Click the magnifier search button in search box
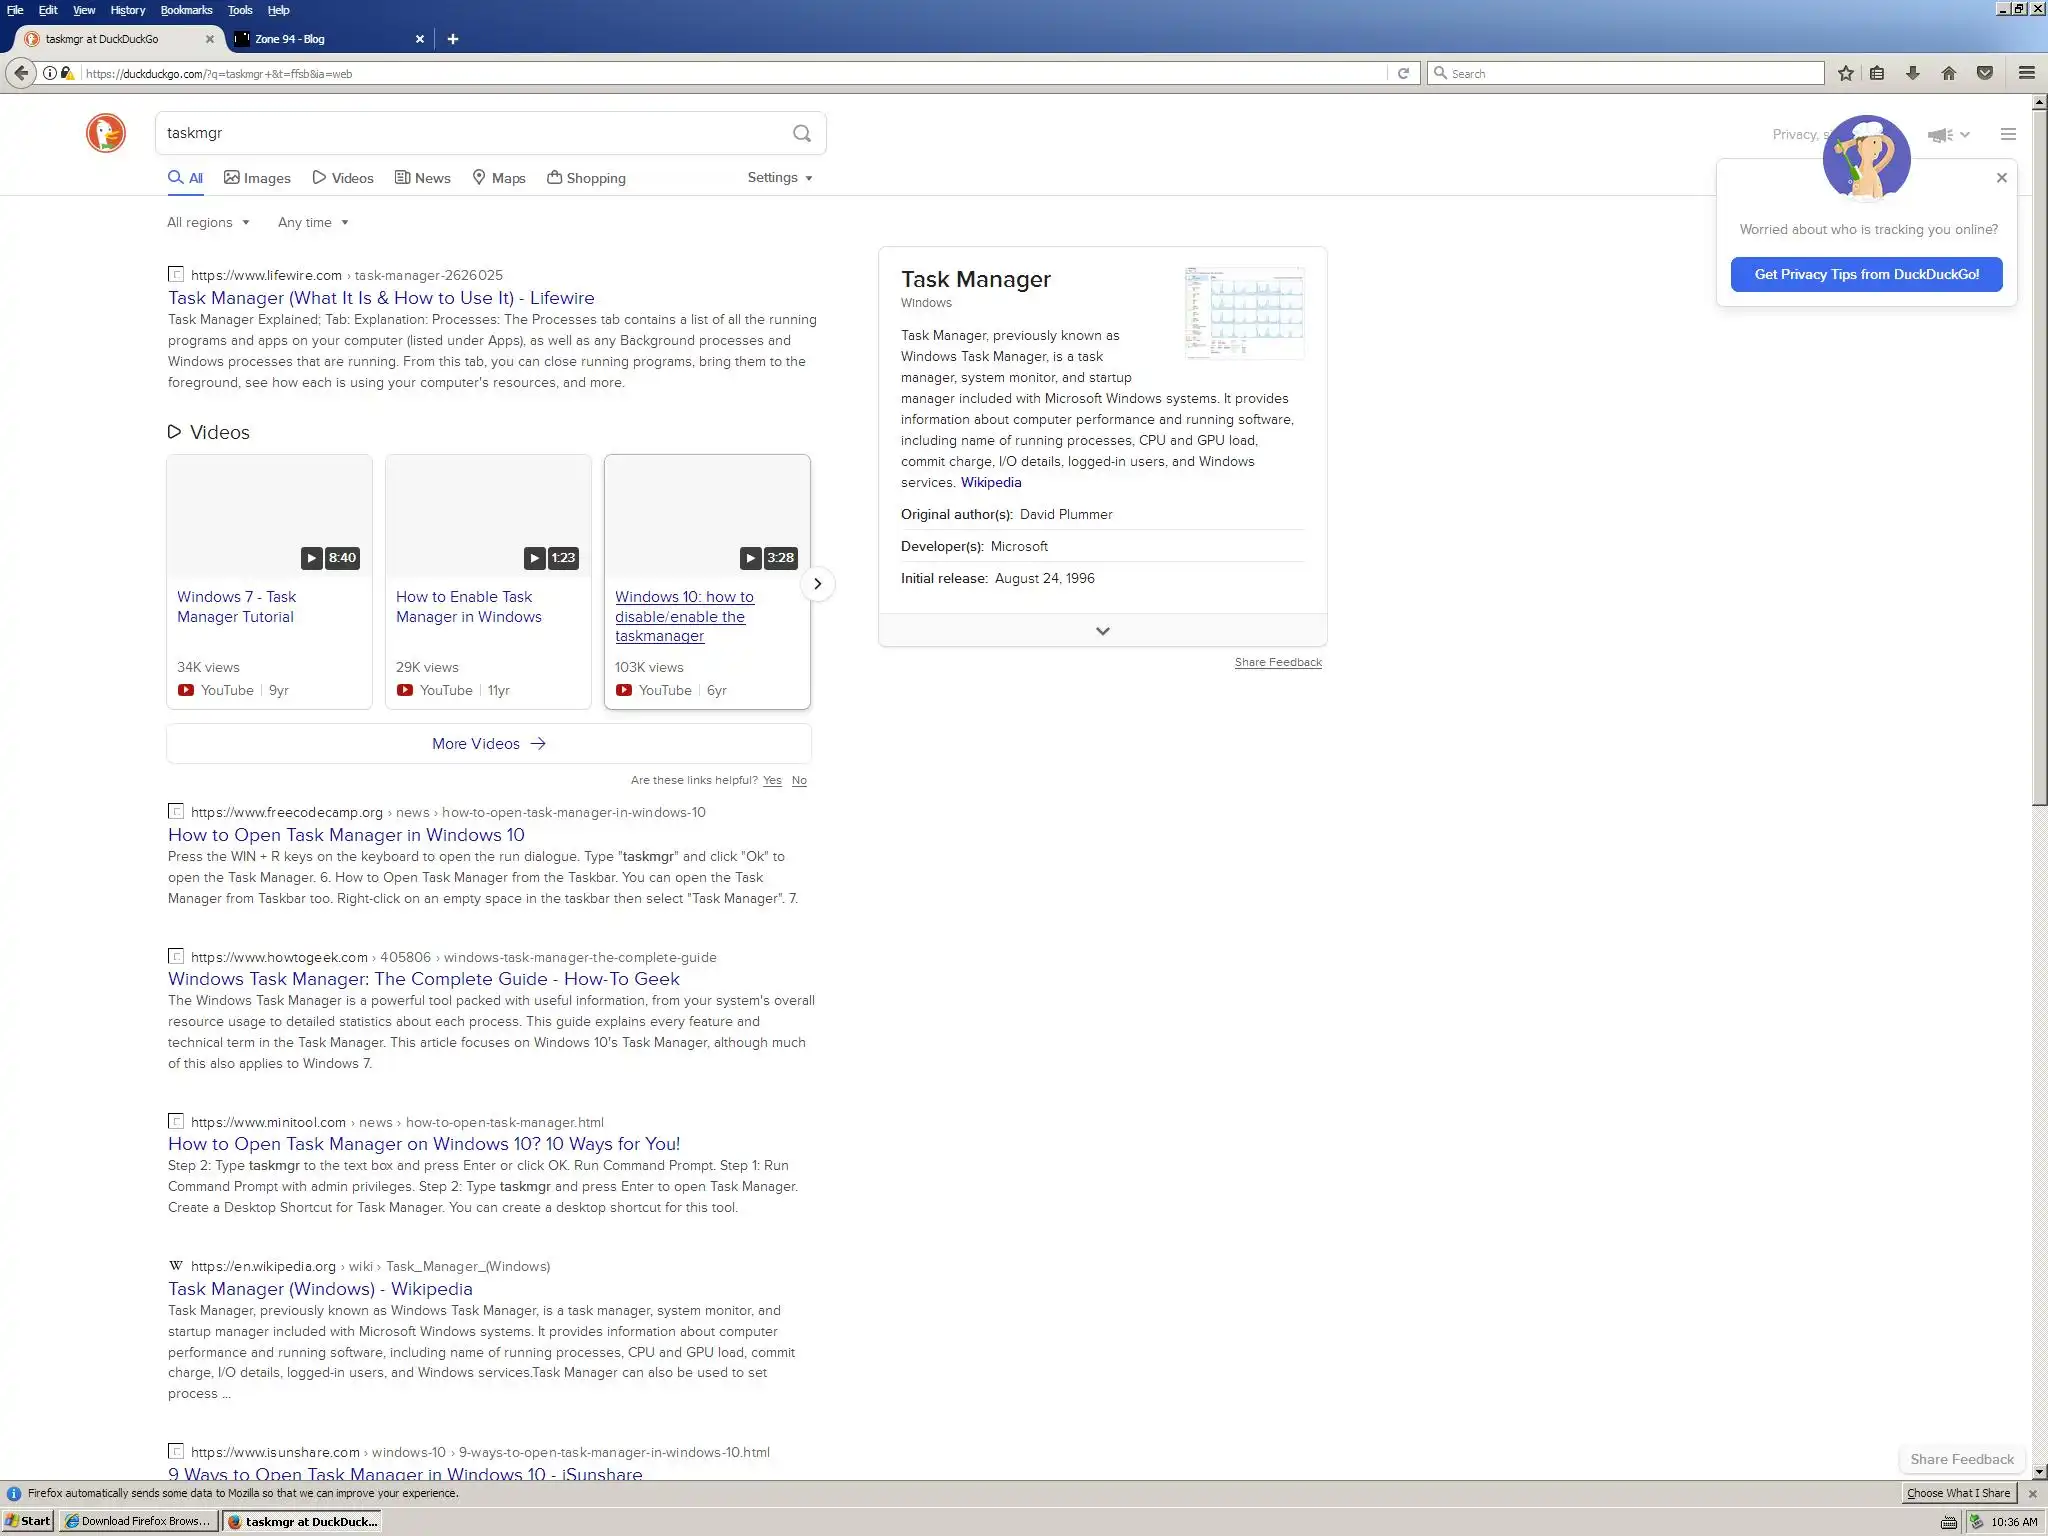Viewport: 2048px width, 1536px height. (x=801, y=133)
